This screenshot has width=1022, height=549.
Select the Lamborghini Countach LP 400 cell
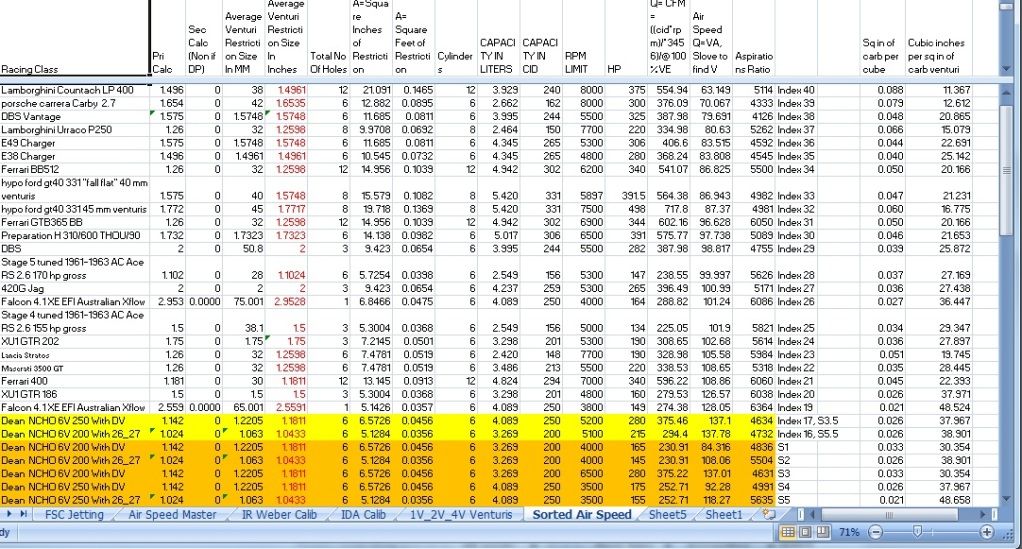75,90
